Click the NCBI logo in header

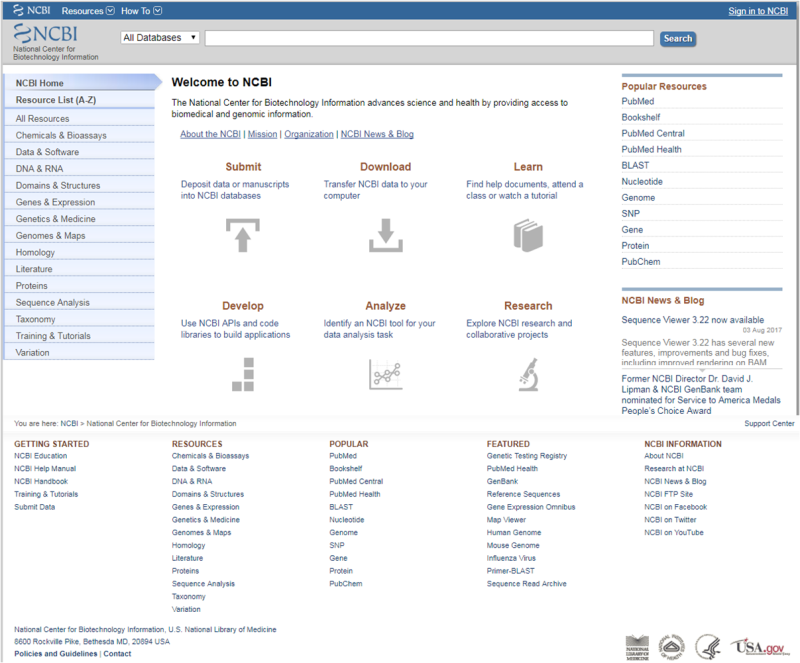point(46,34)
